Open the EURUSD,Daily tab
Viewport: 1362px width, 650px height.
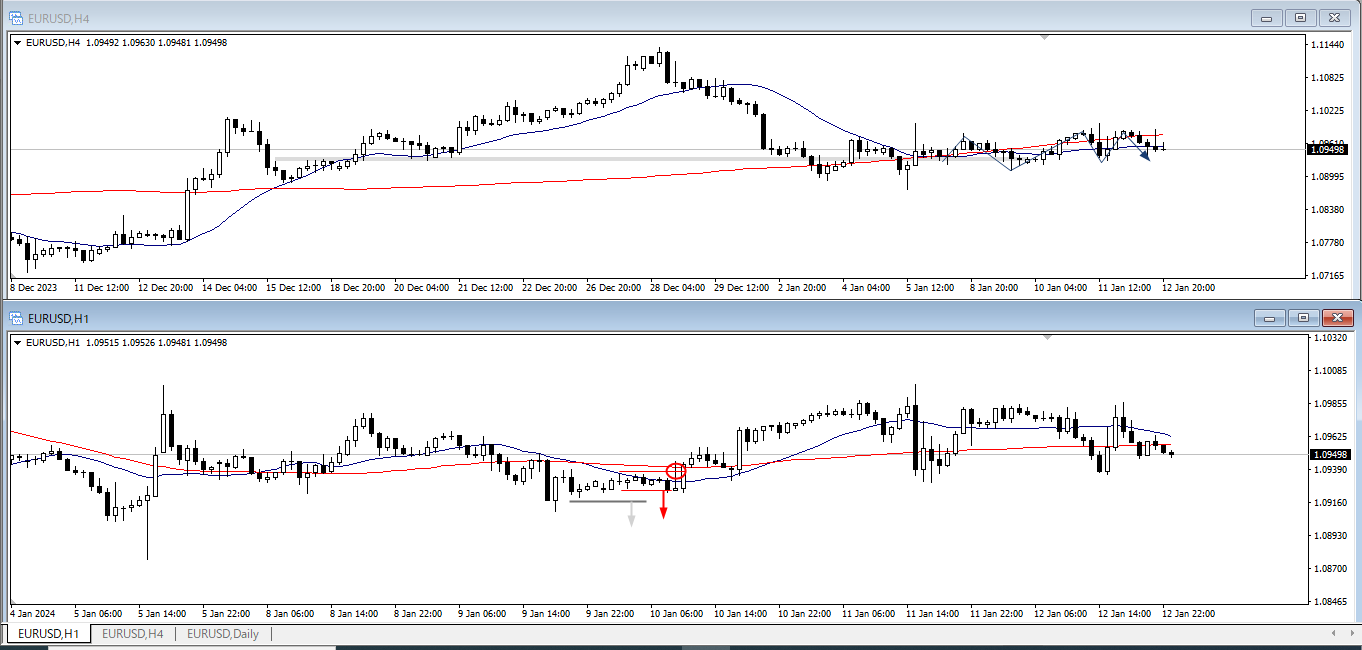coord(222,634)
